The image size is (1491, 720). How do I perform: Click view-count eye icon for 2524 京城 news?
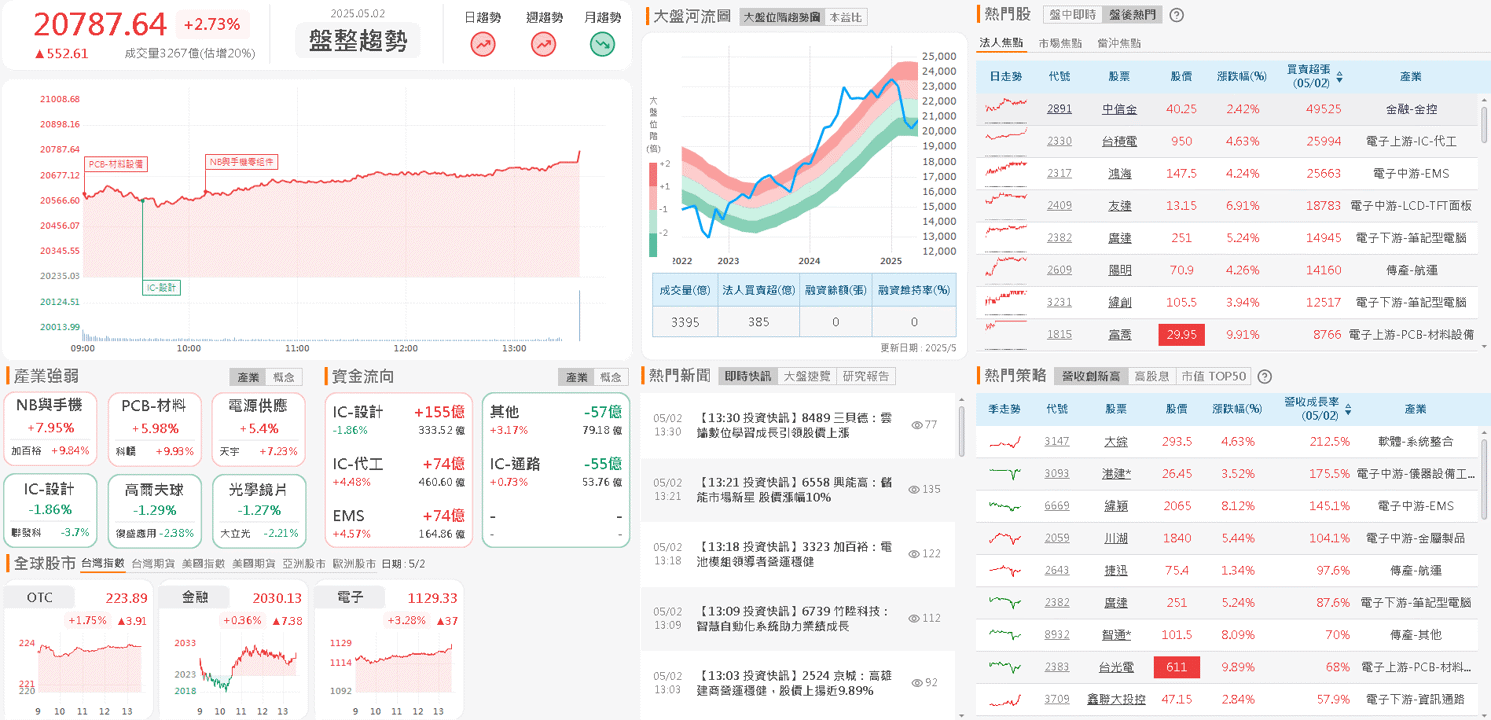(917, 682)
